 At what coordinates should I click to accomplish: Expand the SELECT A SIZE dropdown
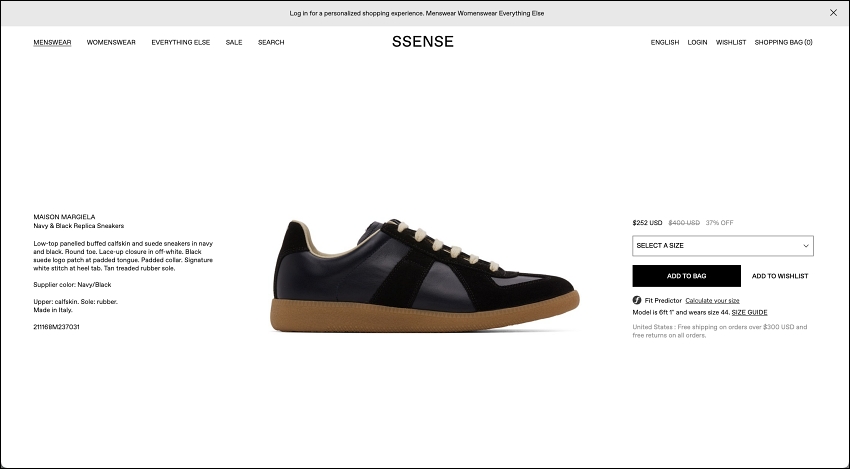[722, 246]
